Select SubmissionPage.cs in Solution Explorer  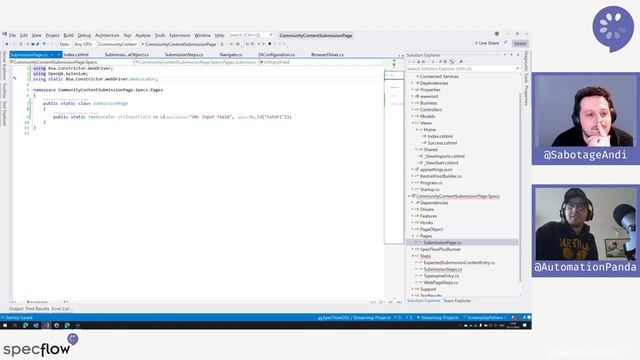tap(442, 242)
